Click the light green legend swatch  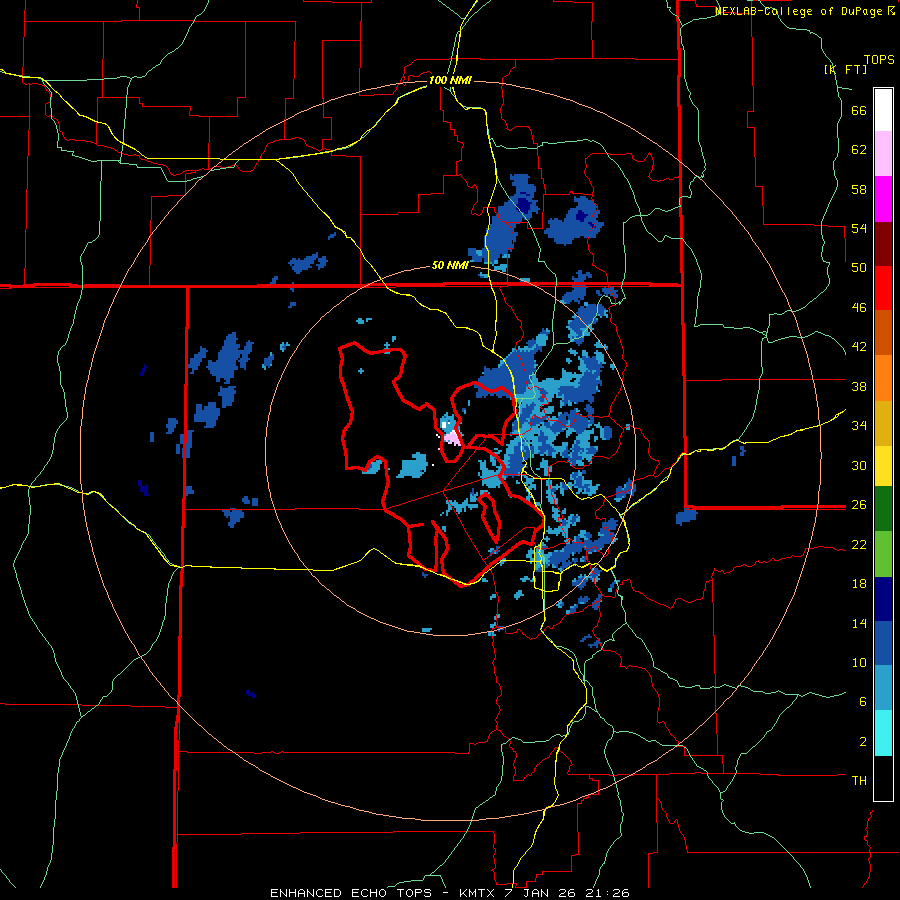[x=883, y=554]
